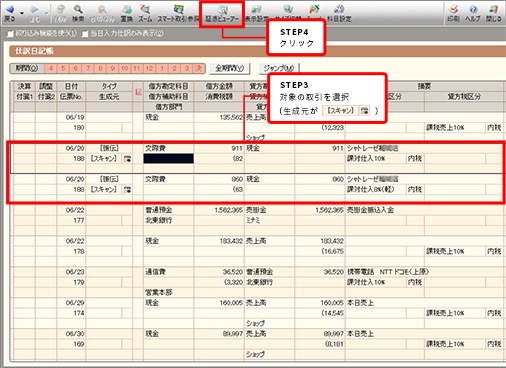The width and height of the screenshot is (506, 368).
Task: Click the ミナミ credit sub-account
Action: point(253,220)
